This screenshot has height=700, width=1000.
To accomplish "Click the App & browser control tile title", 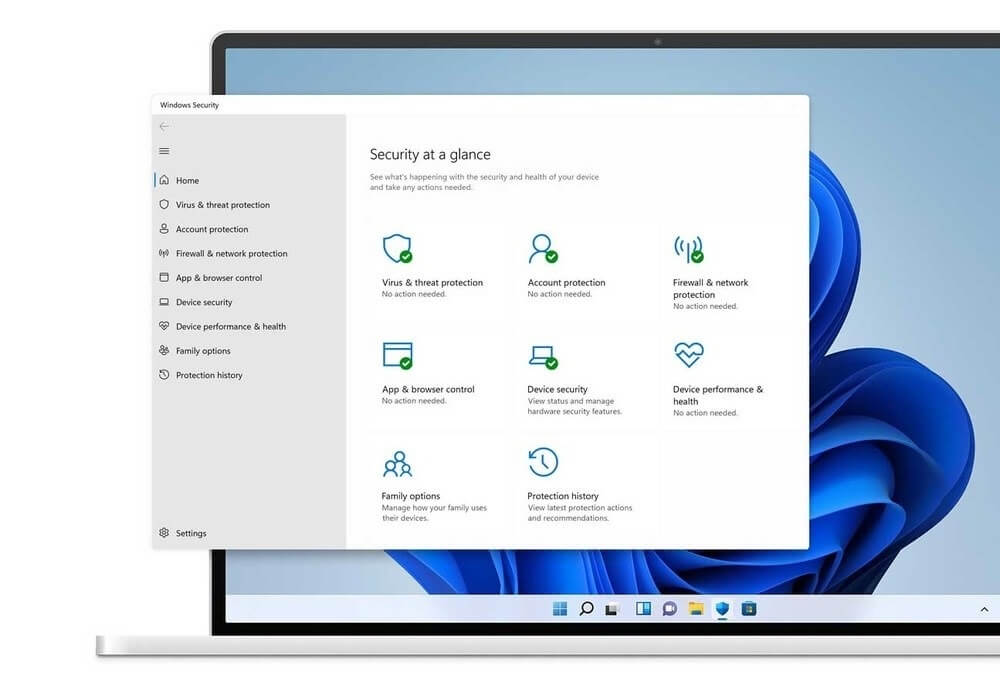I will pos(428,389).
